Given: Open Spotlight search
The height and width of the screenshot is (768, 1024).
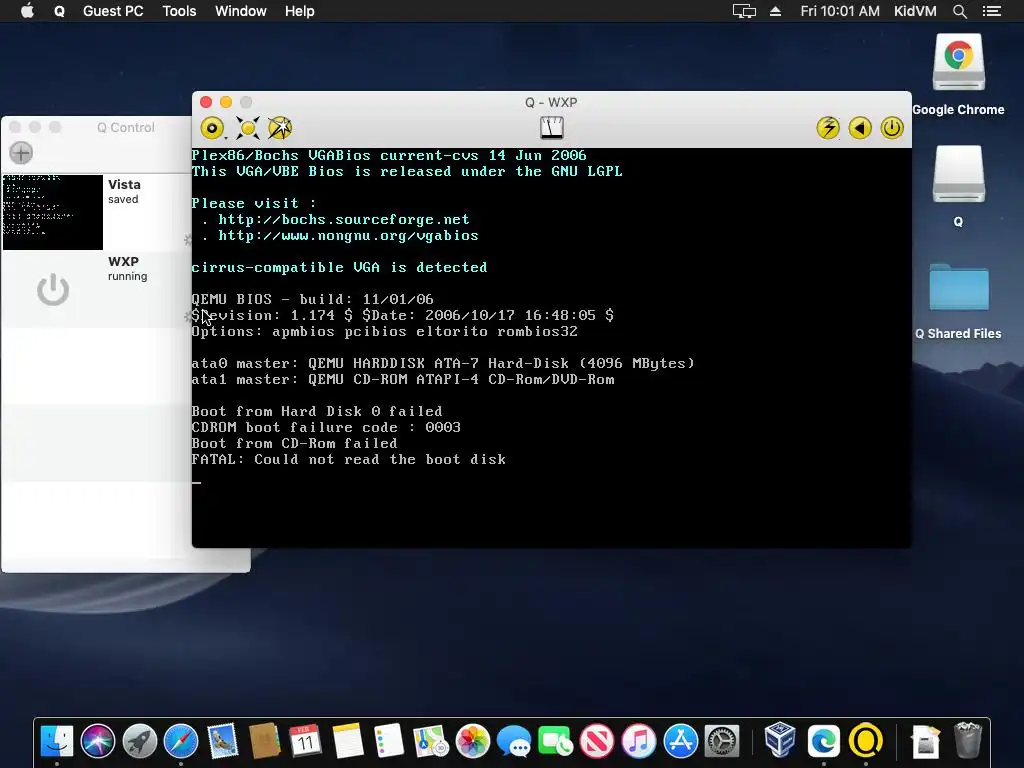Looking at the screenshot, I should coord(959,11).
